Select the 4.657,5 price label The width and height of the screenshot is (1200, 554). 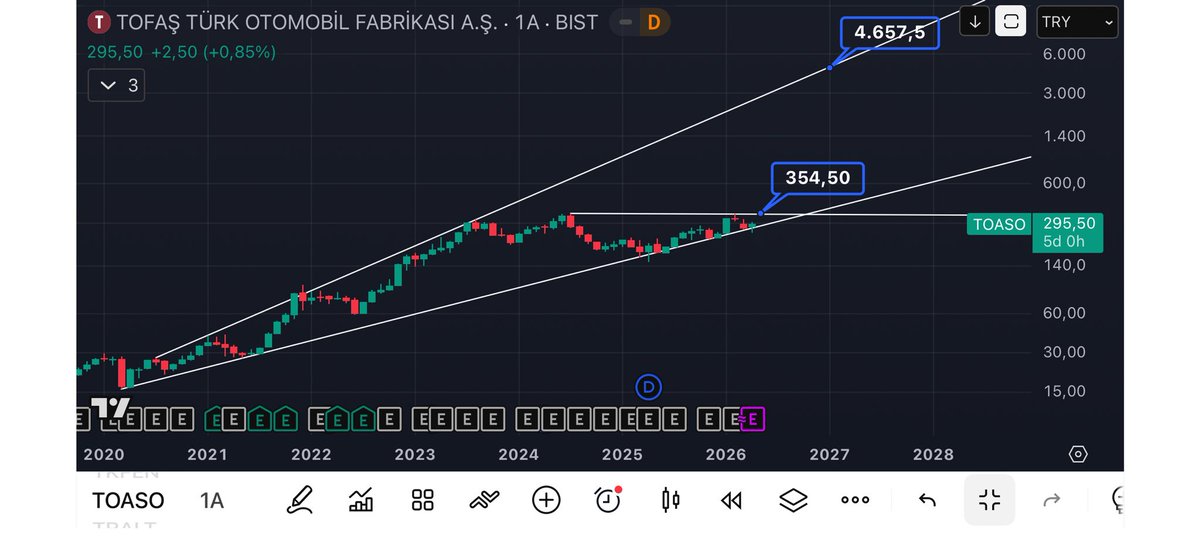tap(890, 32)
